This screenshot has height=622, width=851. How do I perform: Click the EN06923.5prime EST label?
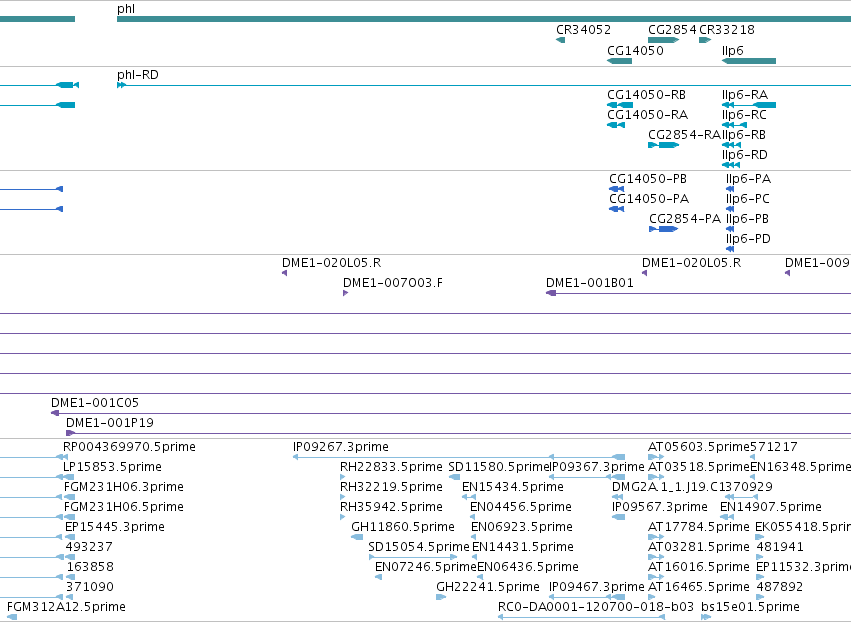(x=522, y=528)
